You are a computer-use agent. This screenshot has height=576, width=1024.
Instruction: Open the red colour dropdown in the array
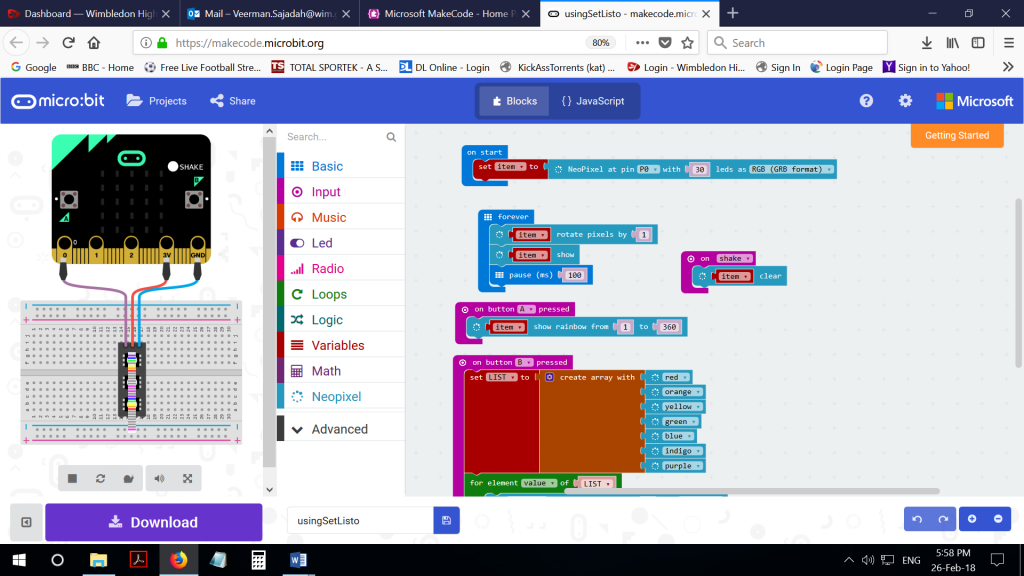675,377
